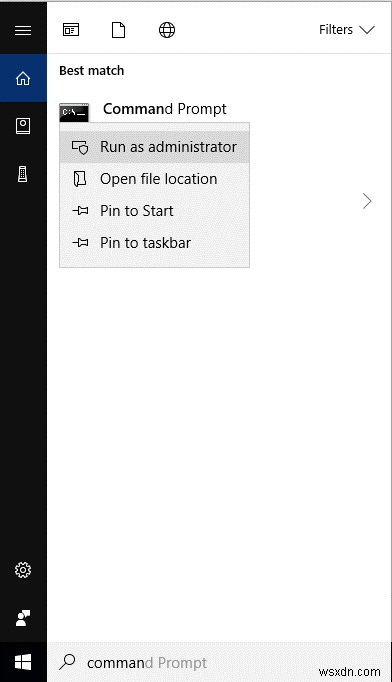Select Pin to Start

coord(154,211)
